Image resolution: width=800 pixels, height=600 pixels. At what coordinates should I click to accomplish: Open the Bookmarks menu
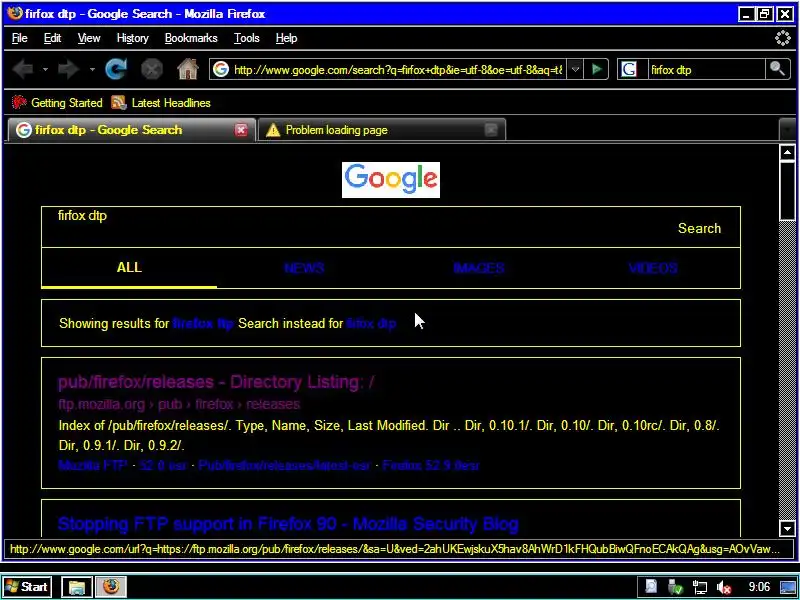191,38
